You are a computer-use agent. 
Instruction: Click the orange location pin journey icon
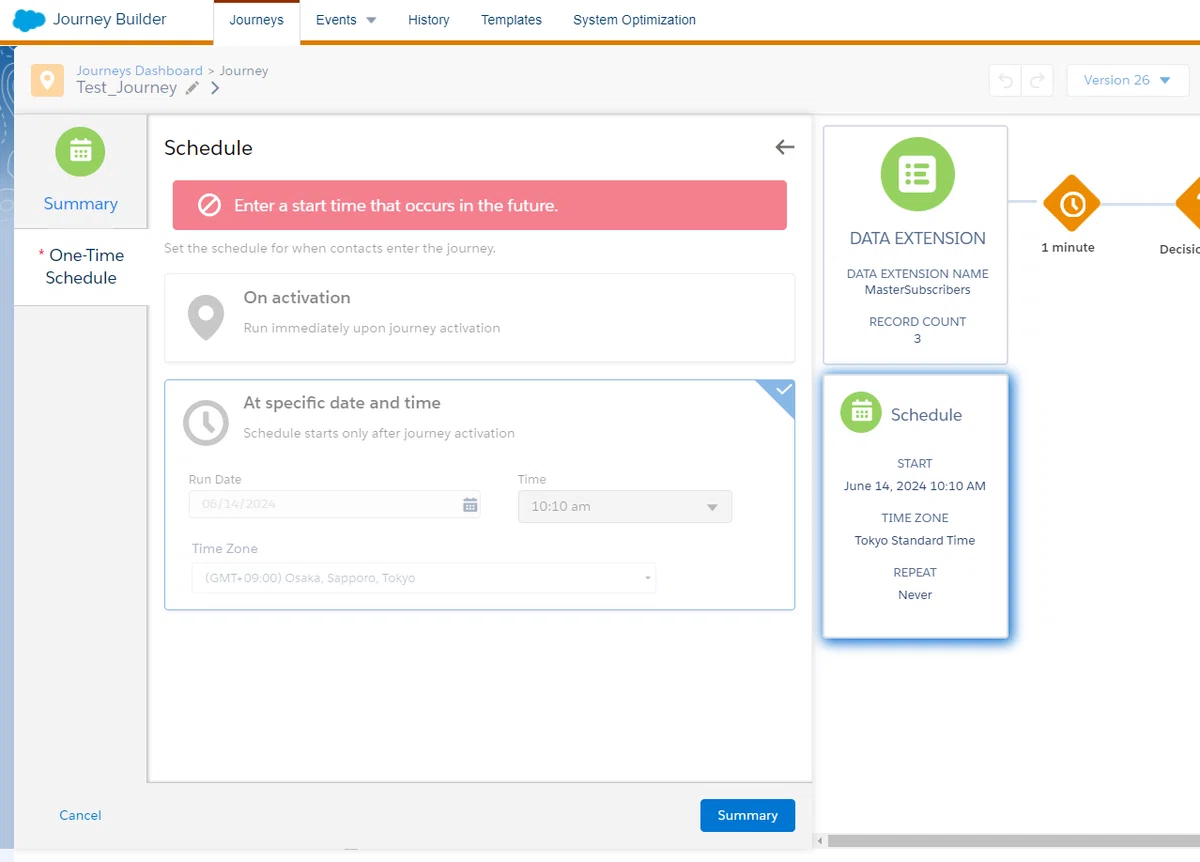click(48, 80)
